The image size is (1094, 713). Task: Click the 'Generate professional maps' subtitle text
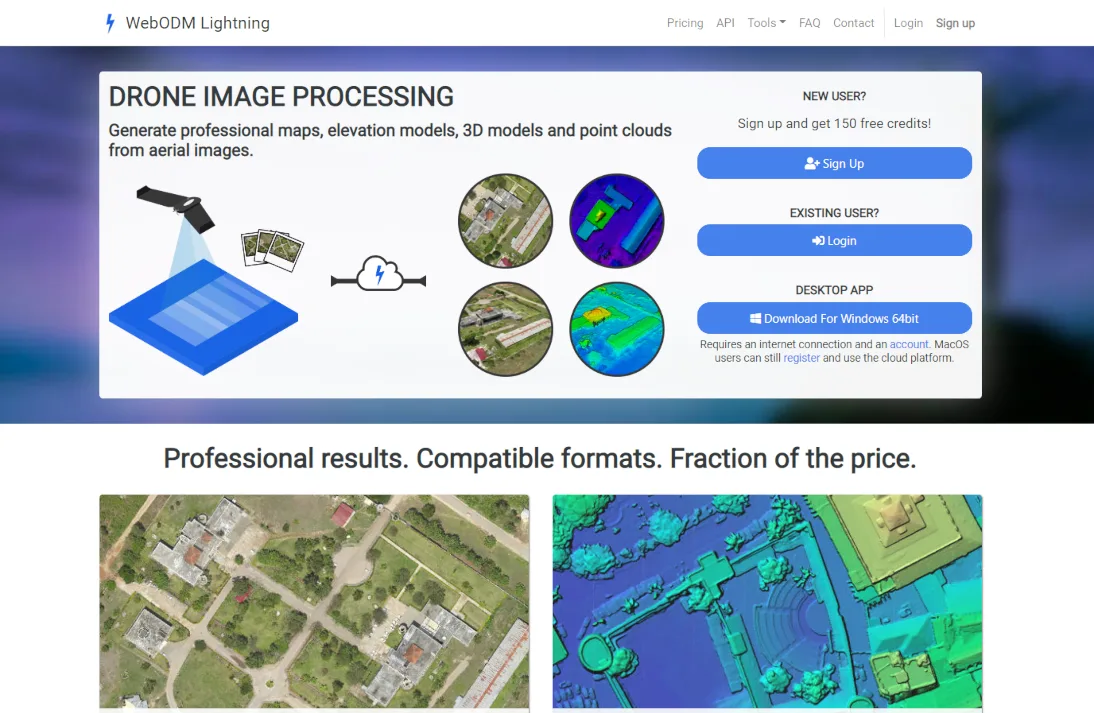click(x=390, y=140)
